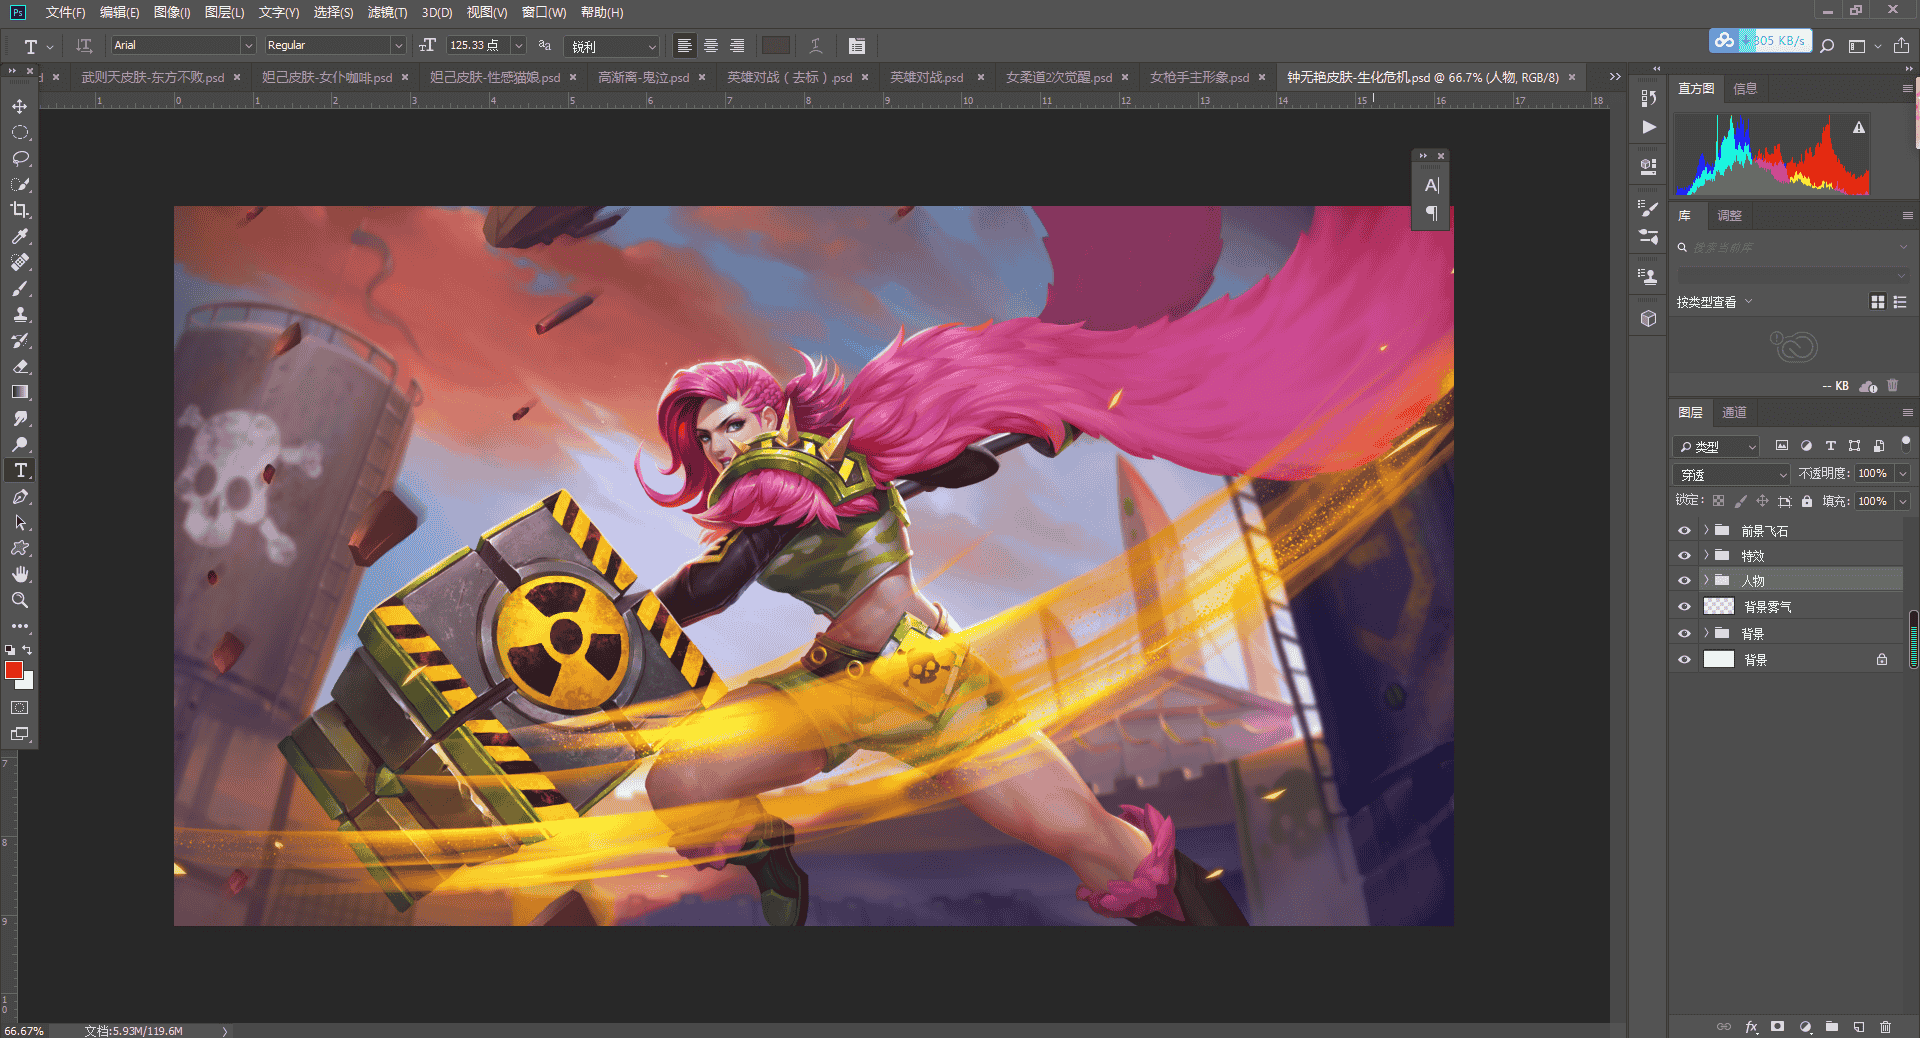Expand the 前景飞石 layer group
Screen dimensions: 1920x1038
click(x=1706, y=531)
